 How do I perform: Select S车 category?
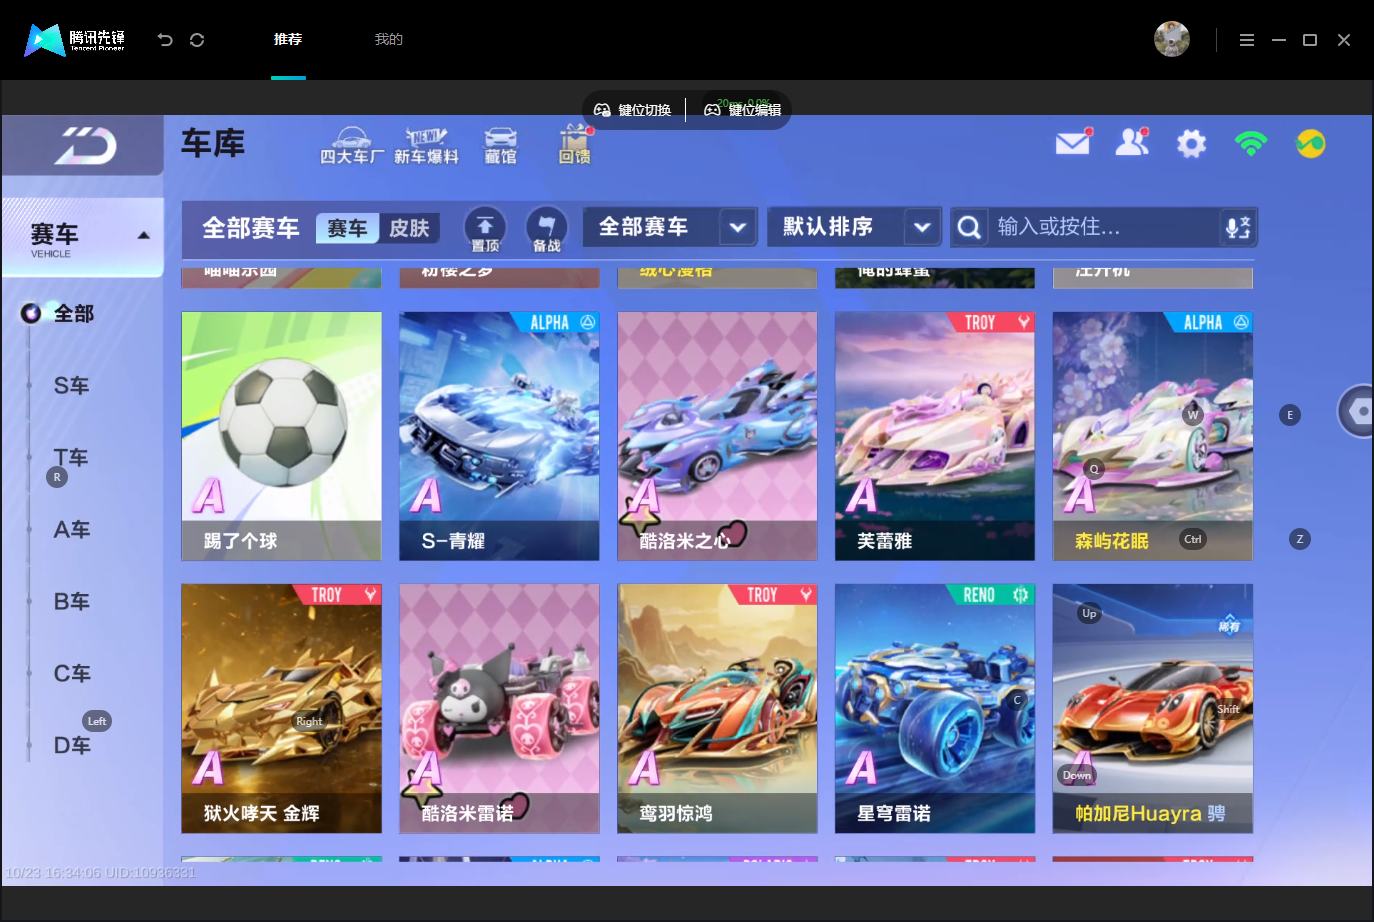point(72,386)
